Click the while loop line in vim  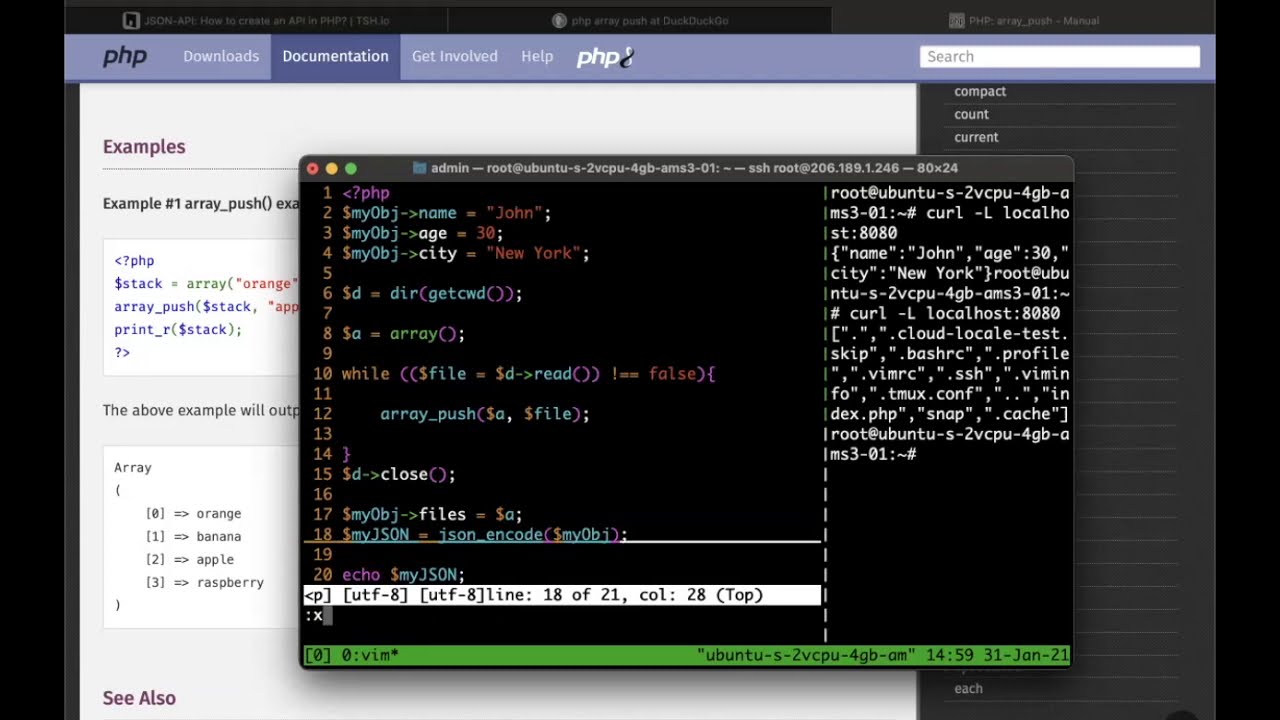point(528,373)
